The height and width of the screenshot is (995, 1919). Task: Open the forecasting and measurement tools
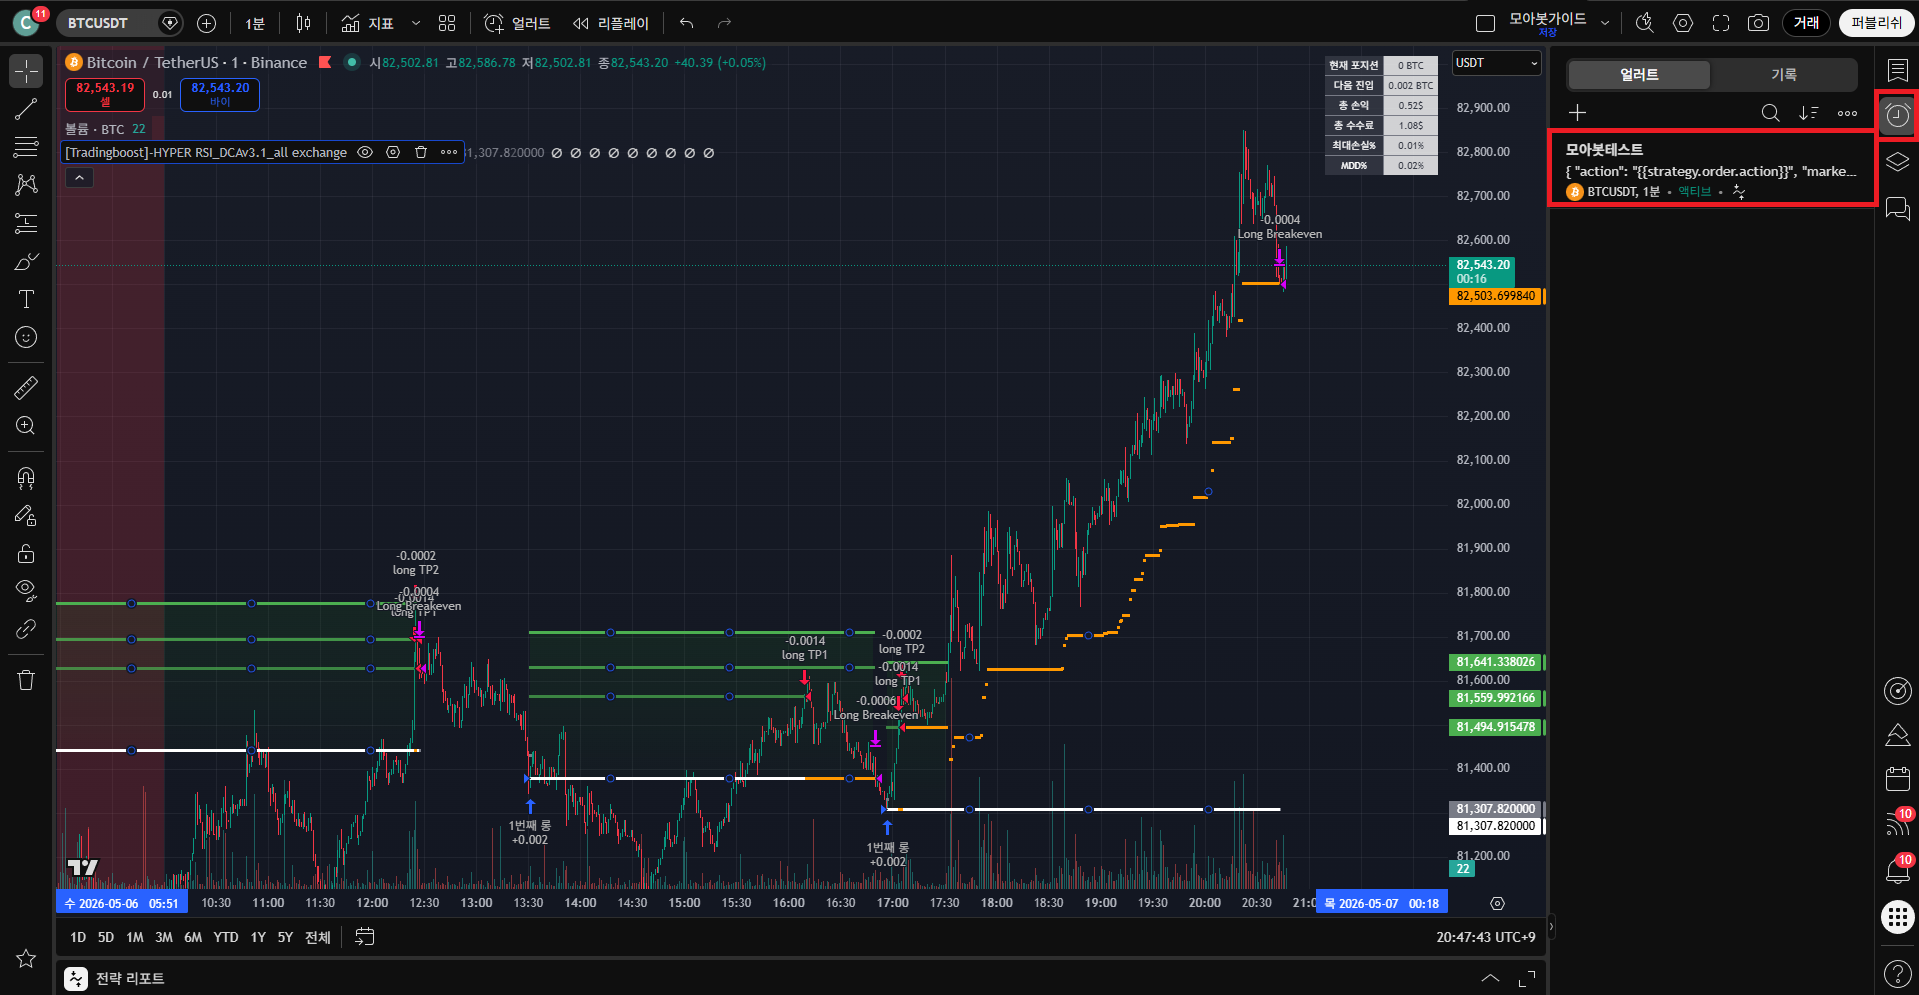tap(26, 223)
